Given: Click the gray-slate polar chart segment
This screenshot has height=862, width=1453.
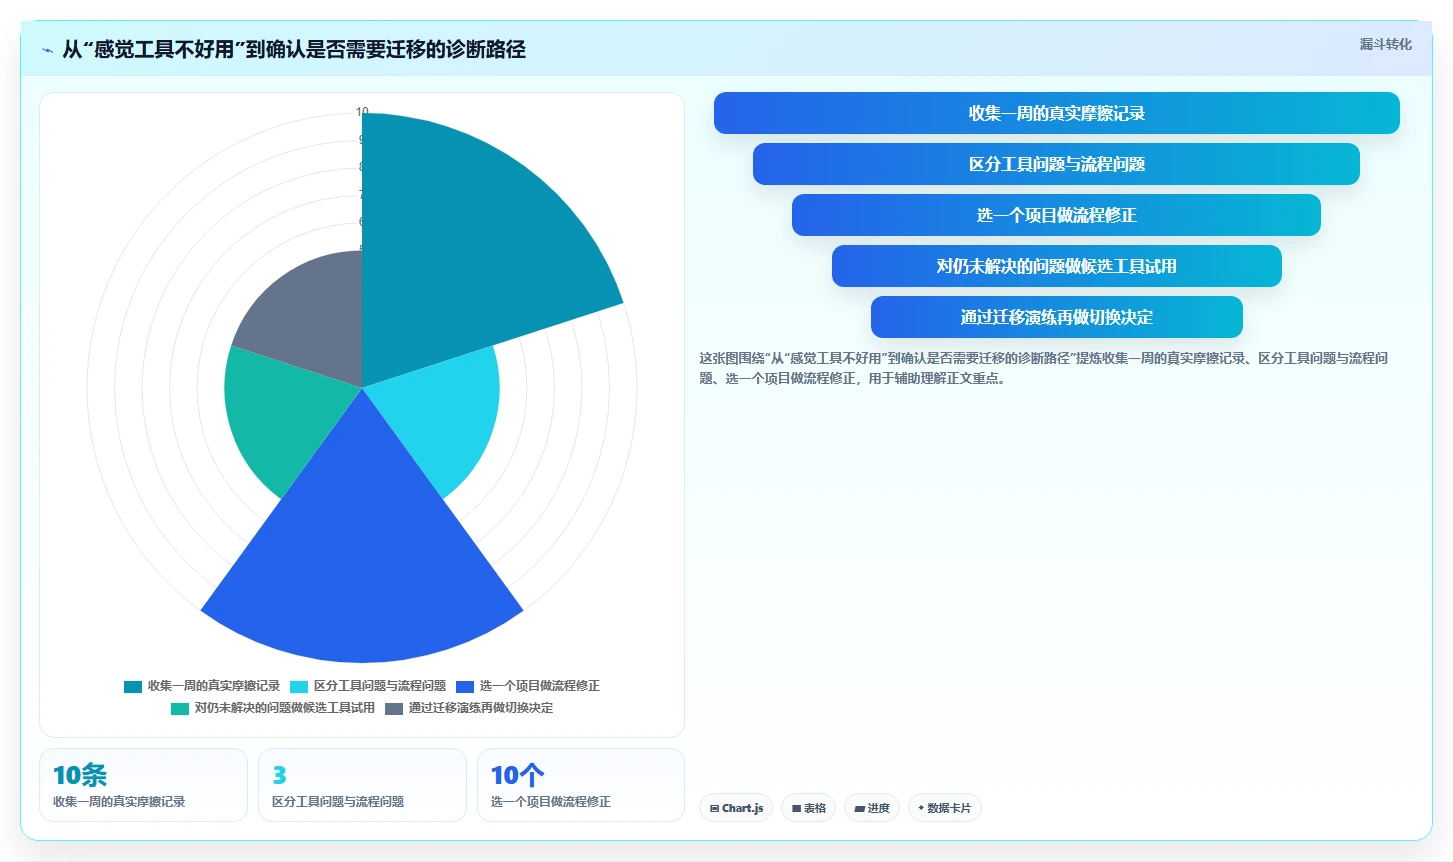Looking at the screenshot, I should tap(310, 320).
